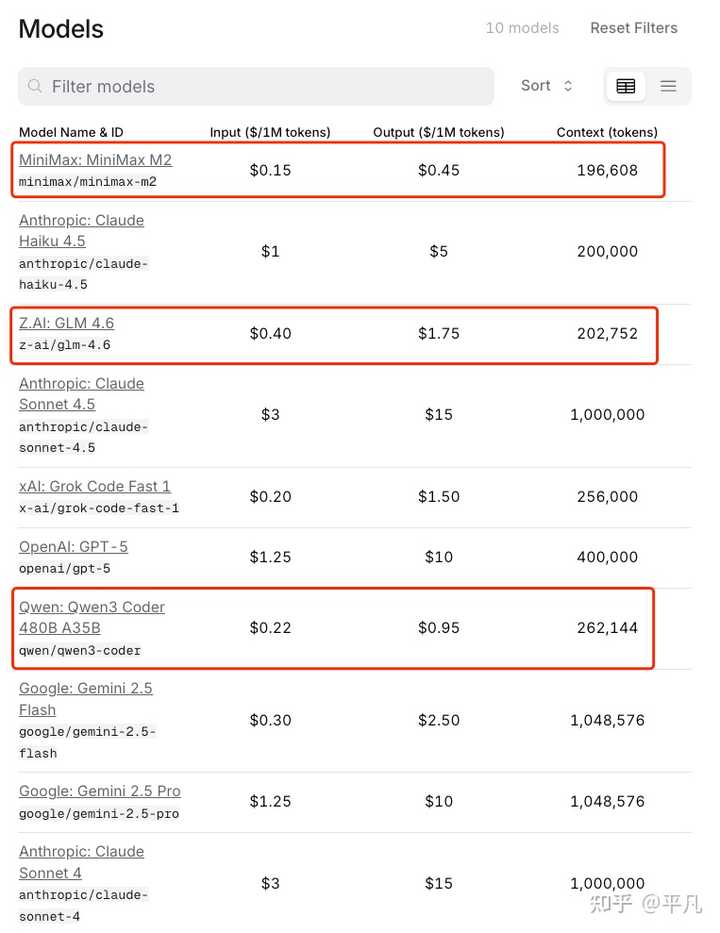Switch to table view layout icon
This screenshot has width=720, height=933.
[x=626, y=87]
